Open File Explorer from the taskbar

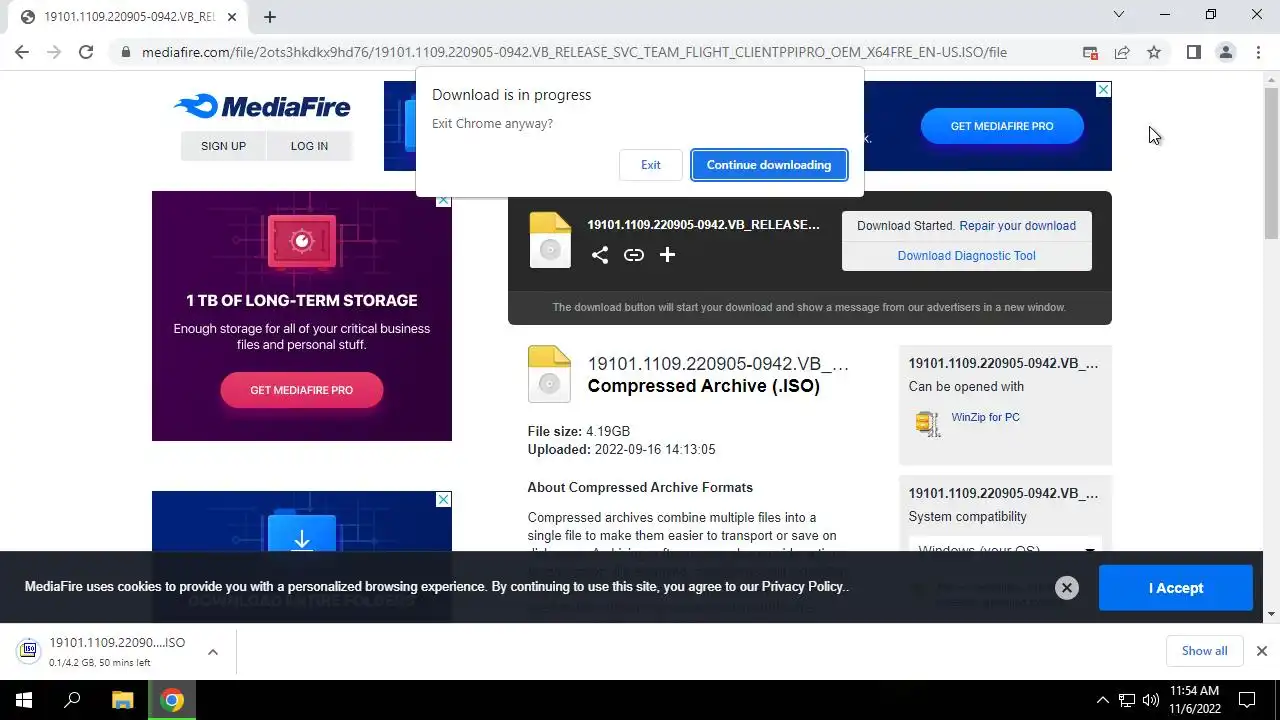122,700
